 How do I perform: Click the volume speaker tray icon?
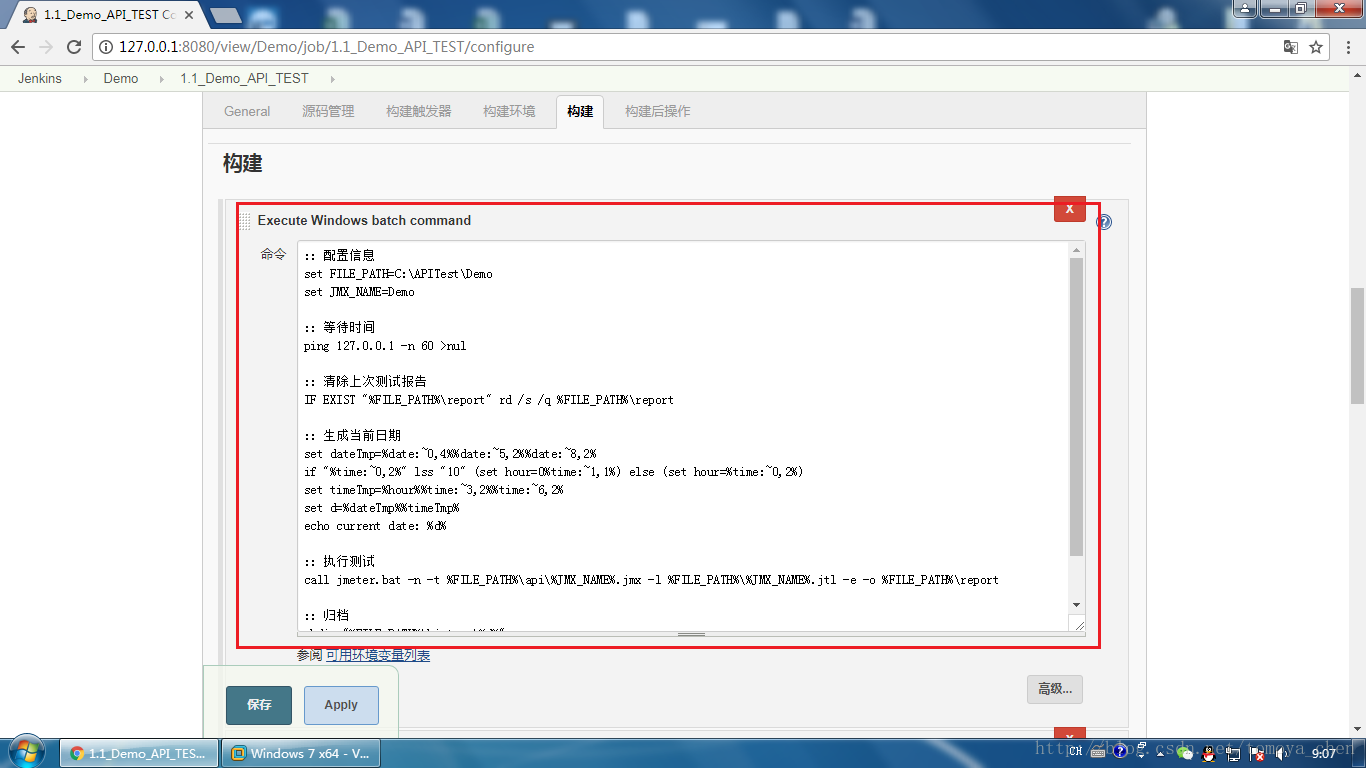[1283, 753]
